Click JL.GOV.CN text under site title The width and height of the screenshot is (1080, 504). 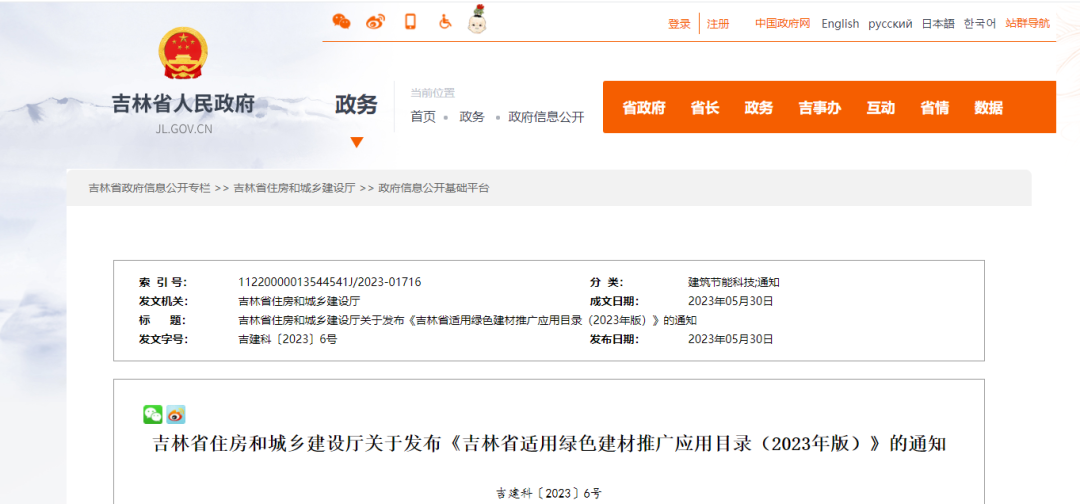point(184,129)
